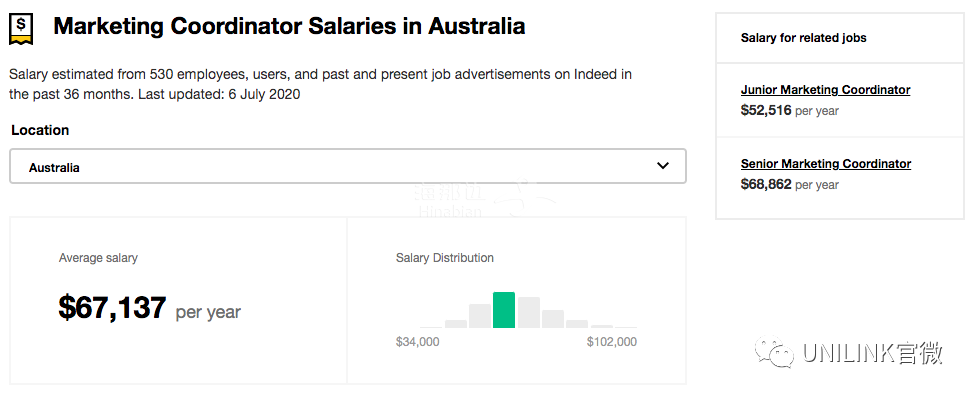
Task: Click the Average salary label
Action: (x=98, y=258)
